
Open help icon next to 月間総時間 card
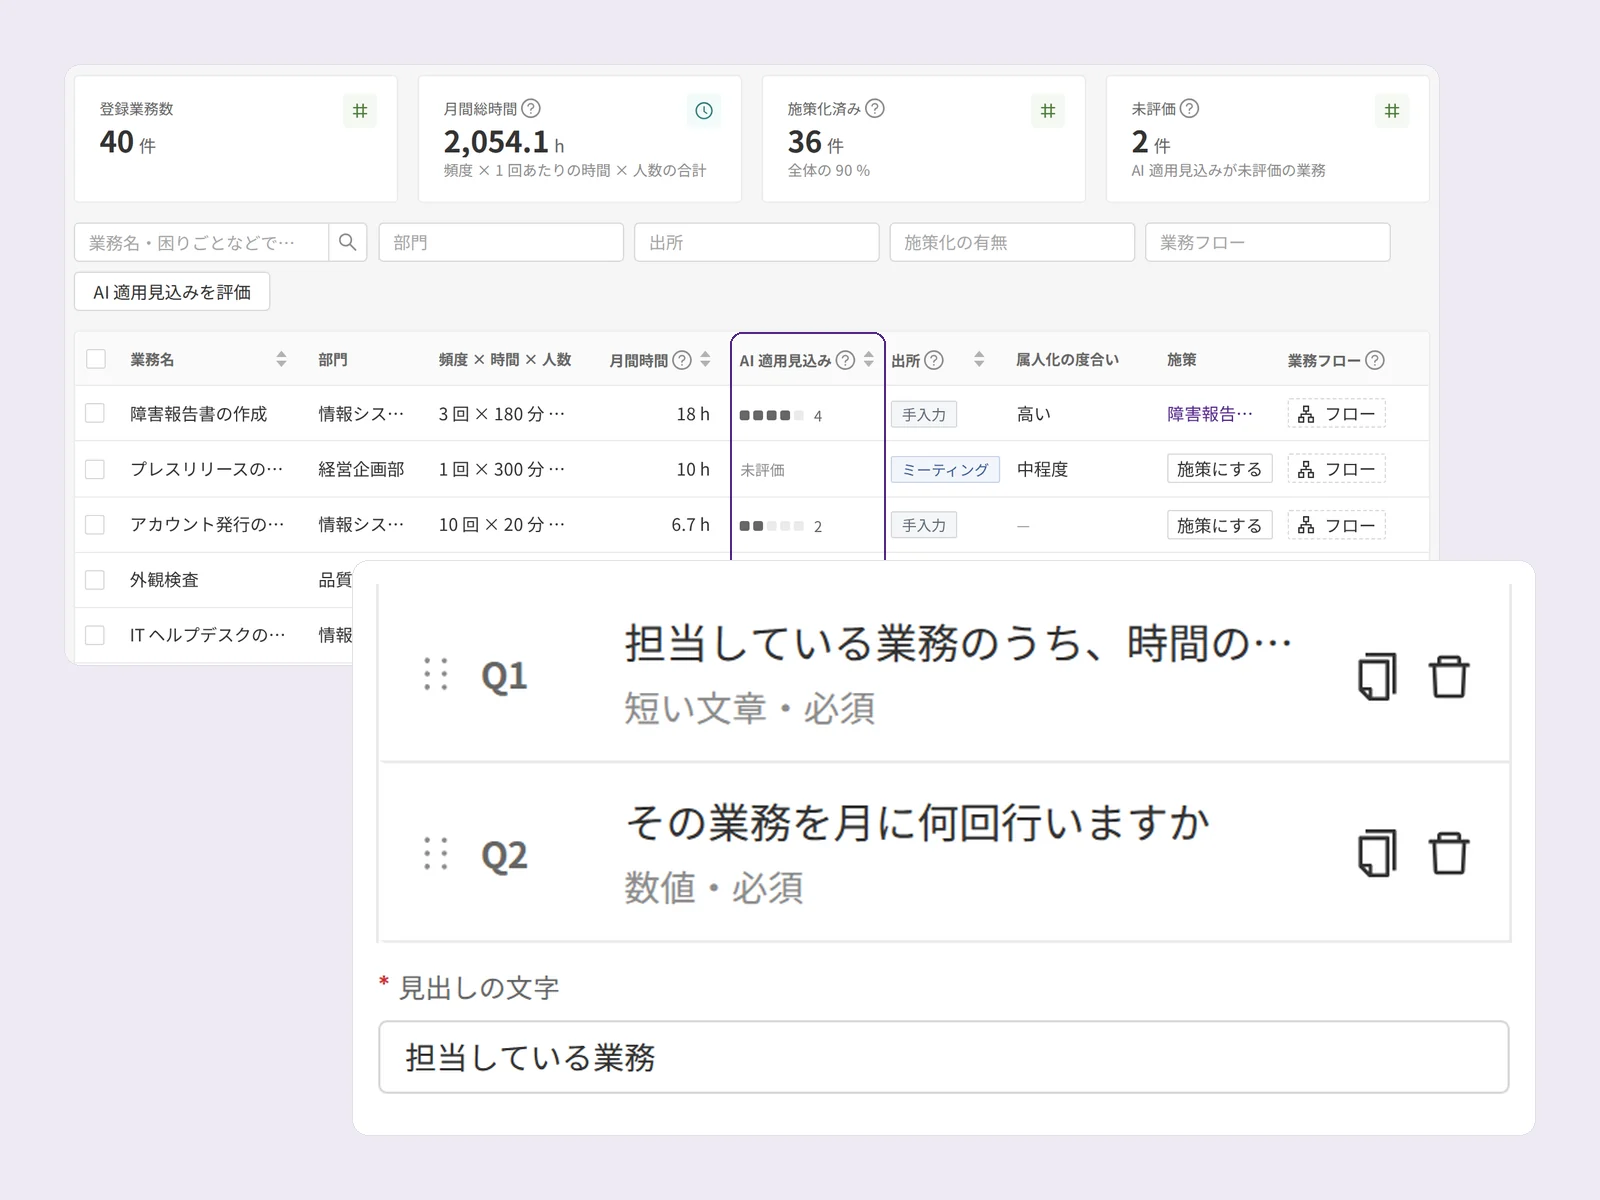[531, 108]
